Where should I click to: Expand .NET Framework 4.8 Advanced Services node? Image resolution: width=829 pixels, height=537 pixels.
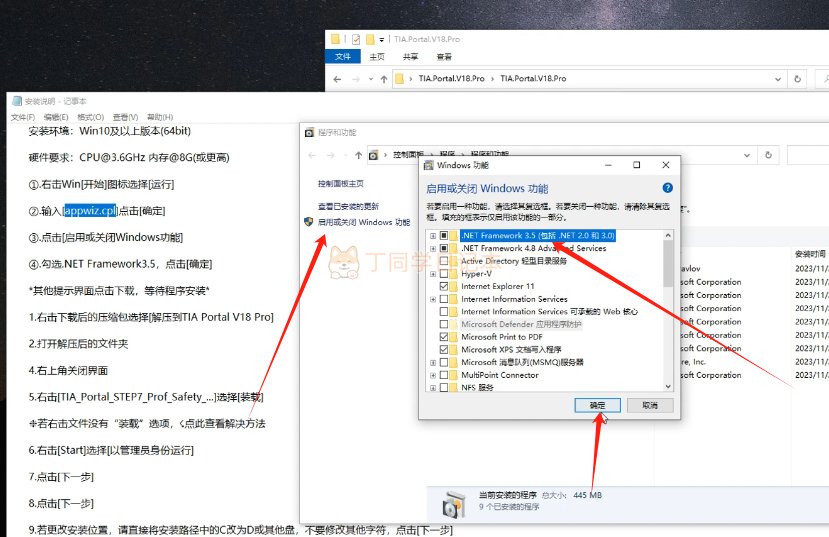pos(433,248)
